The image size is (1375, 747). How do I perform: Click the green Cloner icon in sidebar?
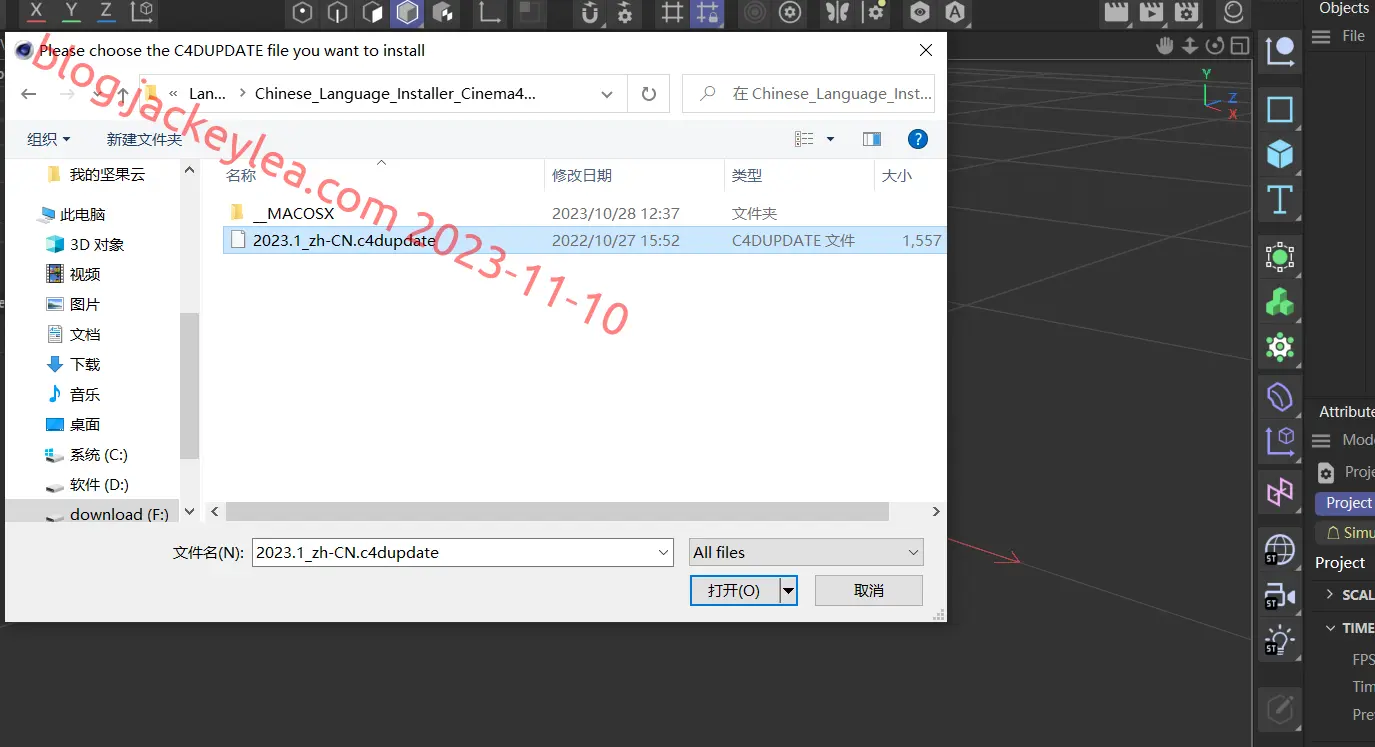1280,302
